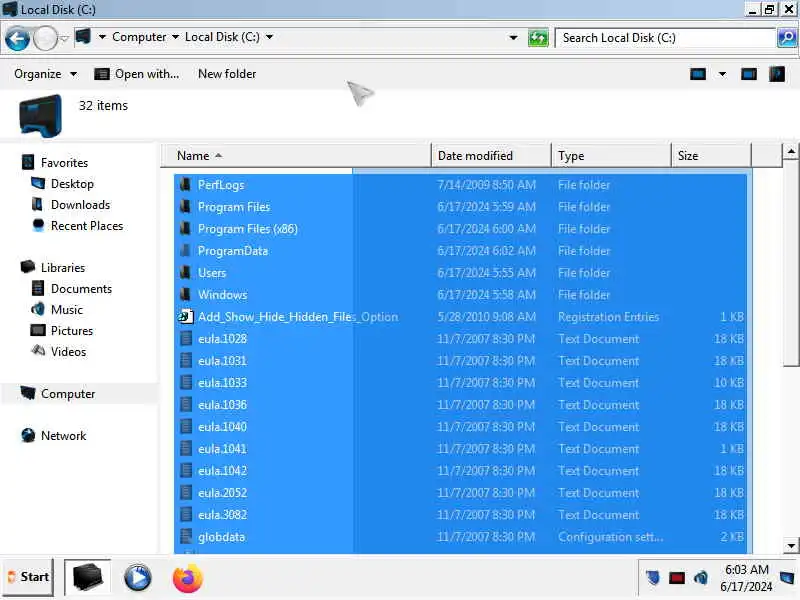Select the ProgramData folder icon
Screen dimensions: 800x600
pyautogui.click(x=186, y=251)
